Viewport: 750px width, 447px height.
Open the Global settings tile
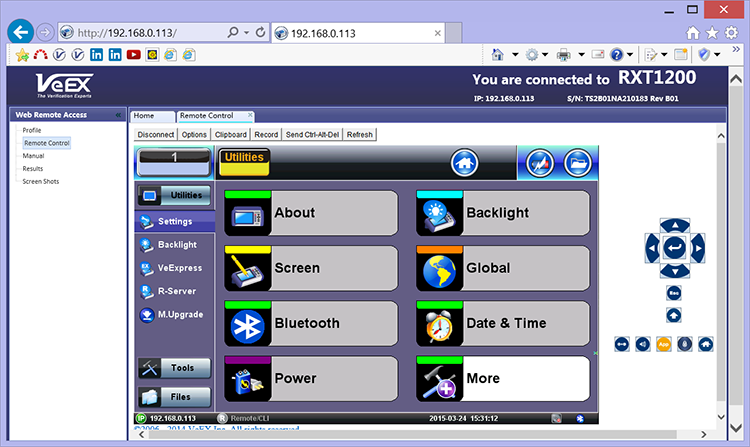tap(503, 268)
